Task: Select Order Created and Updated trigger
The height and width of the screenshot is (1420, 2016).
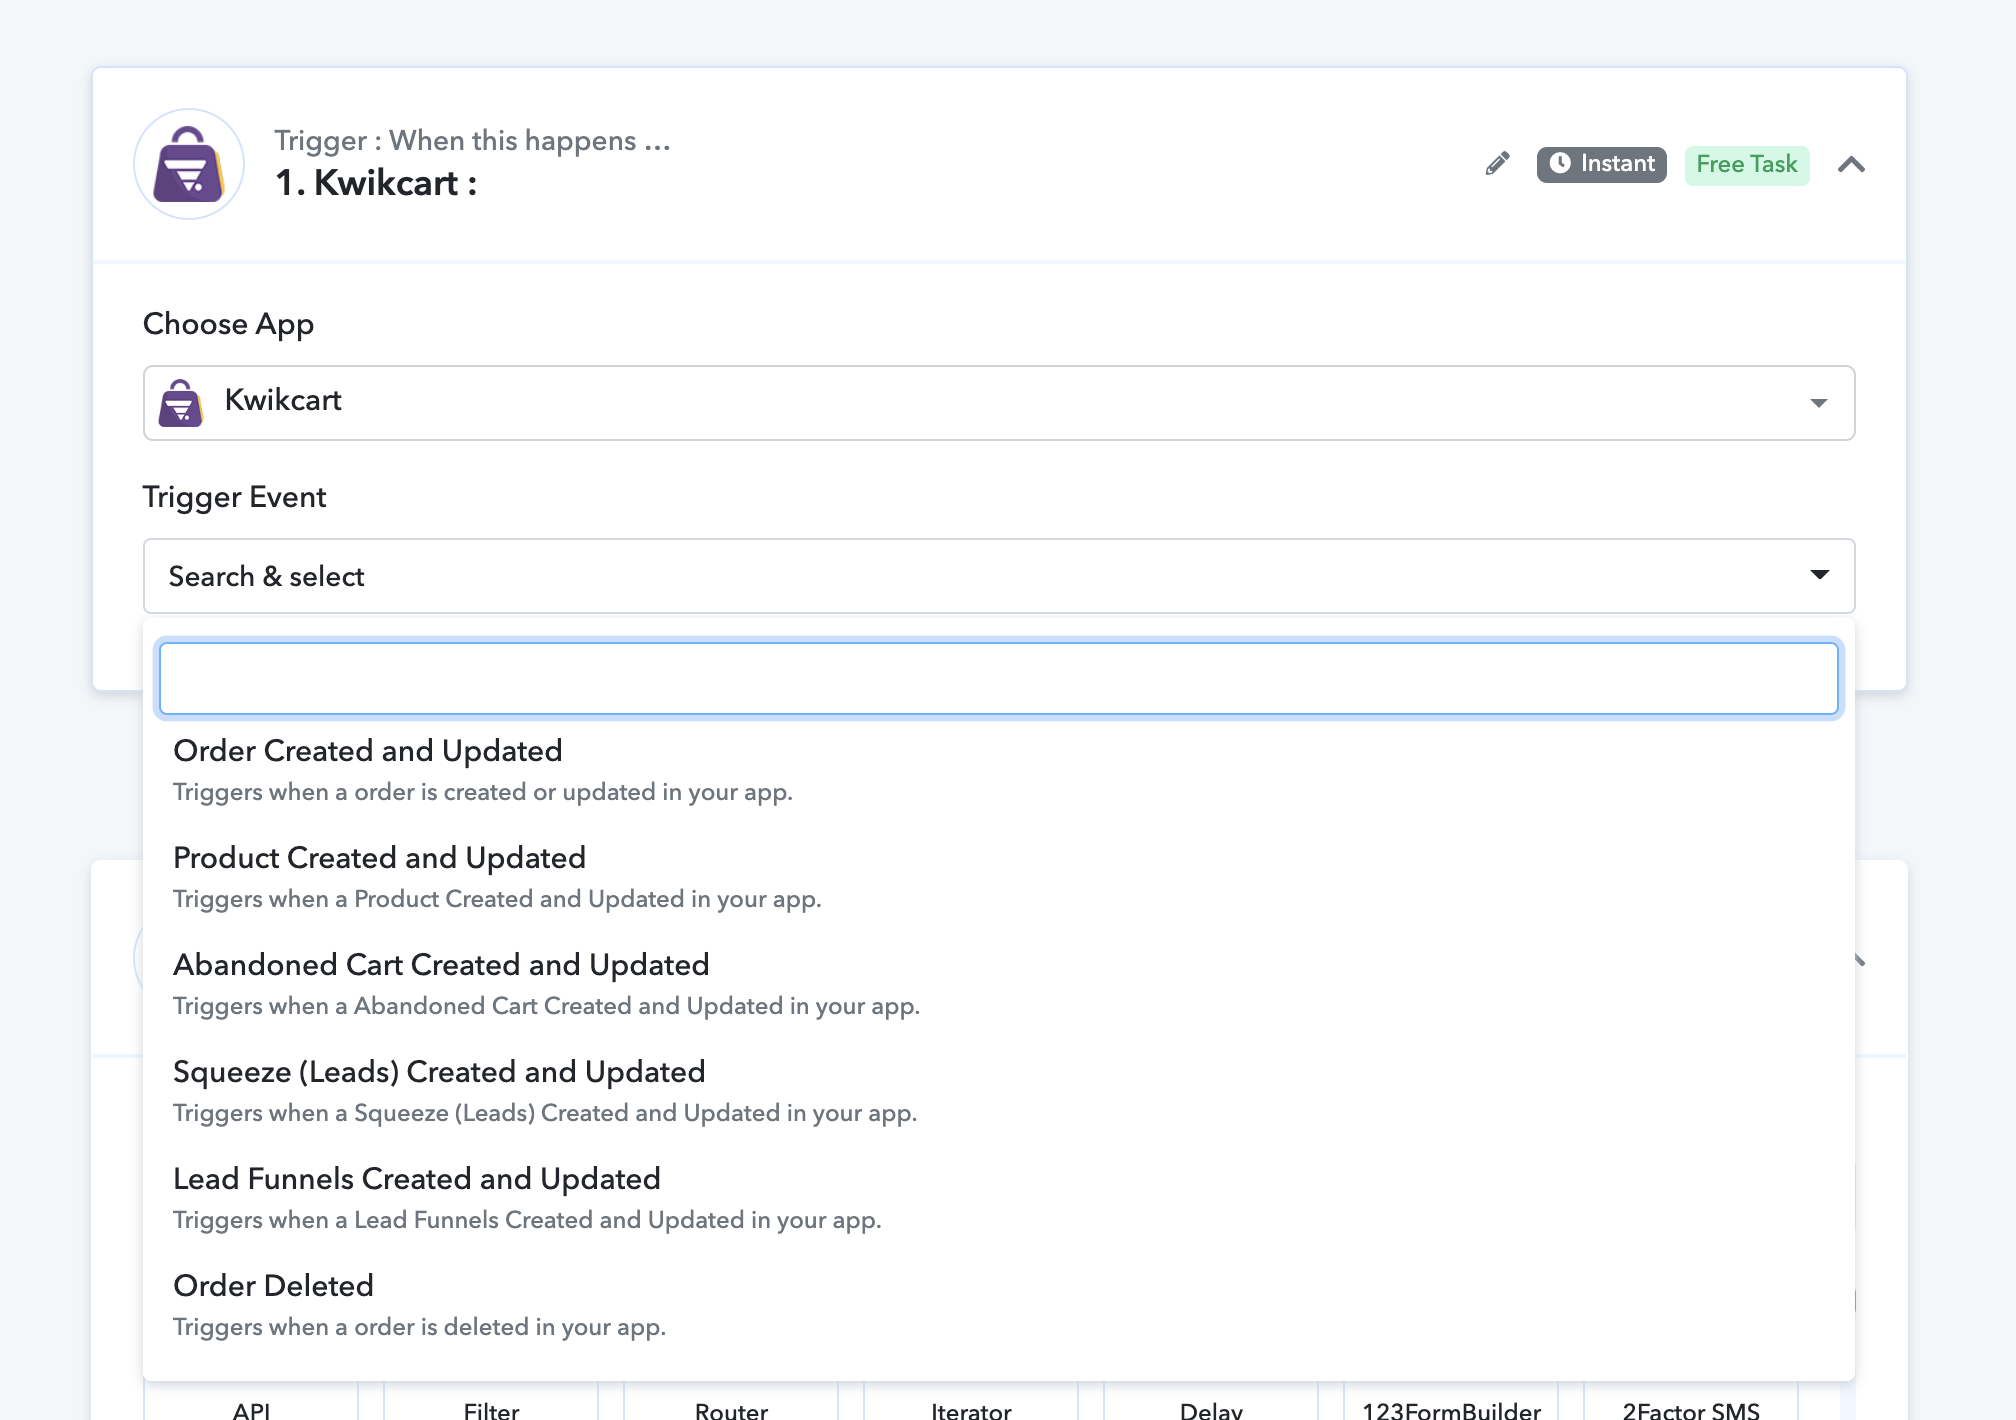Action: [999, 770]
